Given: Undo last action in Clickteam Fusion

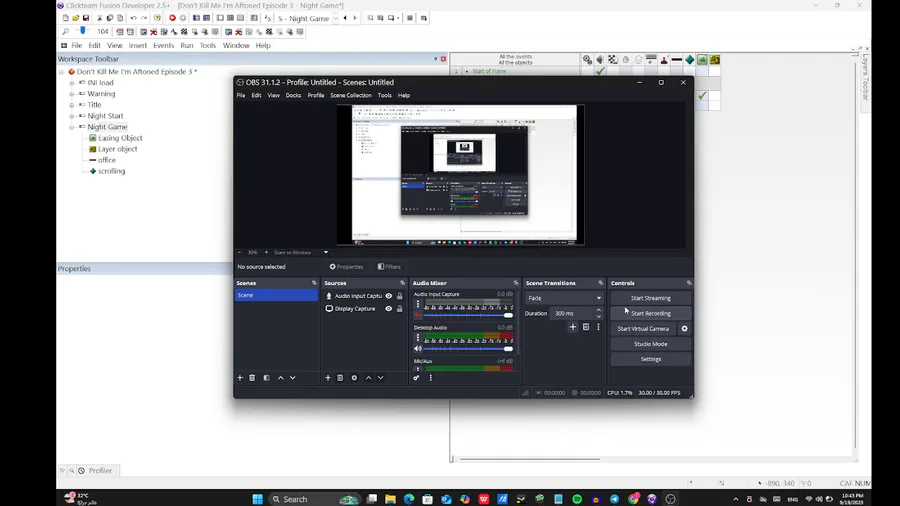Looking at the screenshot, I should click(x=133, y=18).
